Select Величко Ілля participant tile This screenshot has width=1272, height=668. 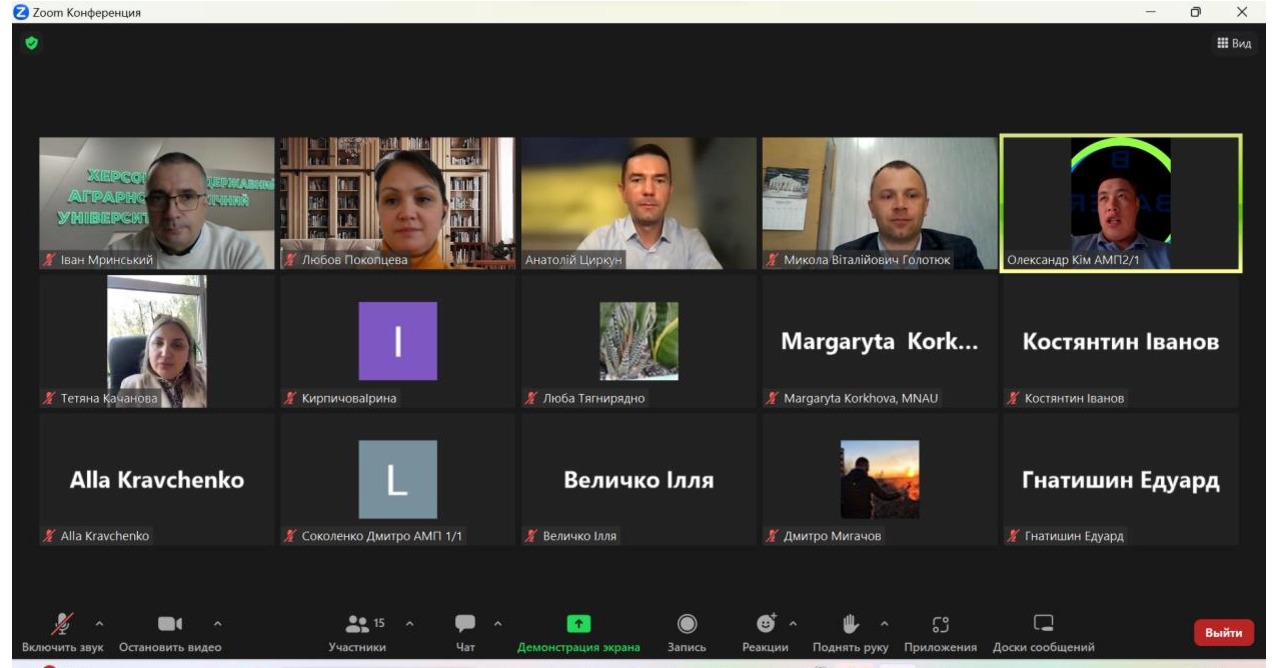pyautogui.click(x=639, y=479)
